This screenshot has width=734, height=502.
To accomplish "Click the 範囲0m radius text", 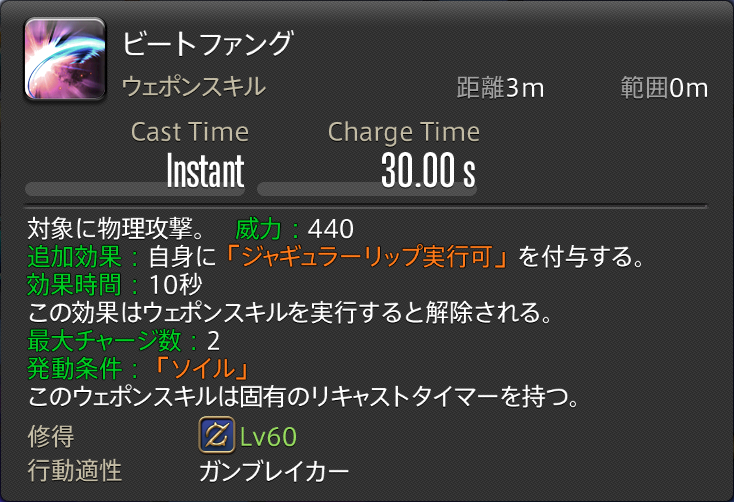I will tap(664, 88).
